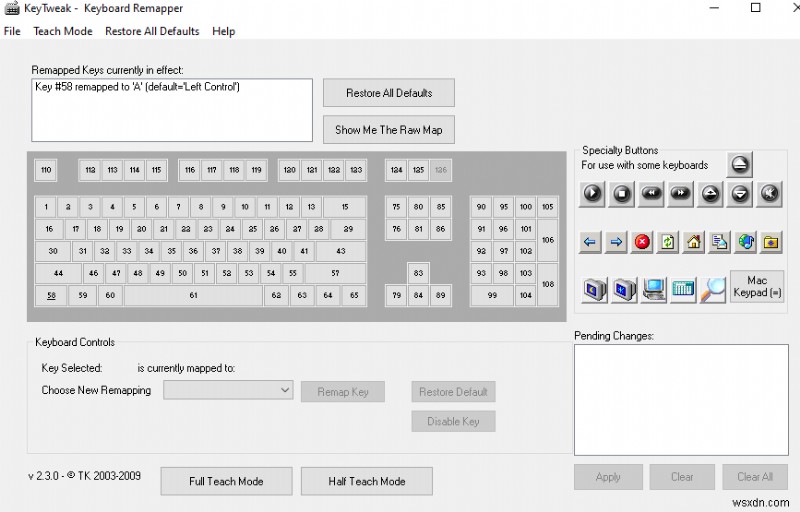Select key 90 on the numpad
Image resolution: width=800 pixels, height=512 pixels.
[481, 207]
